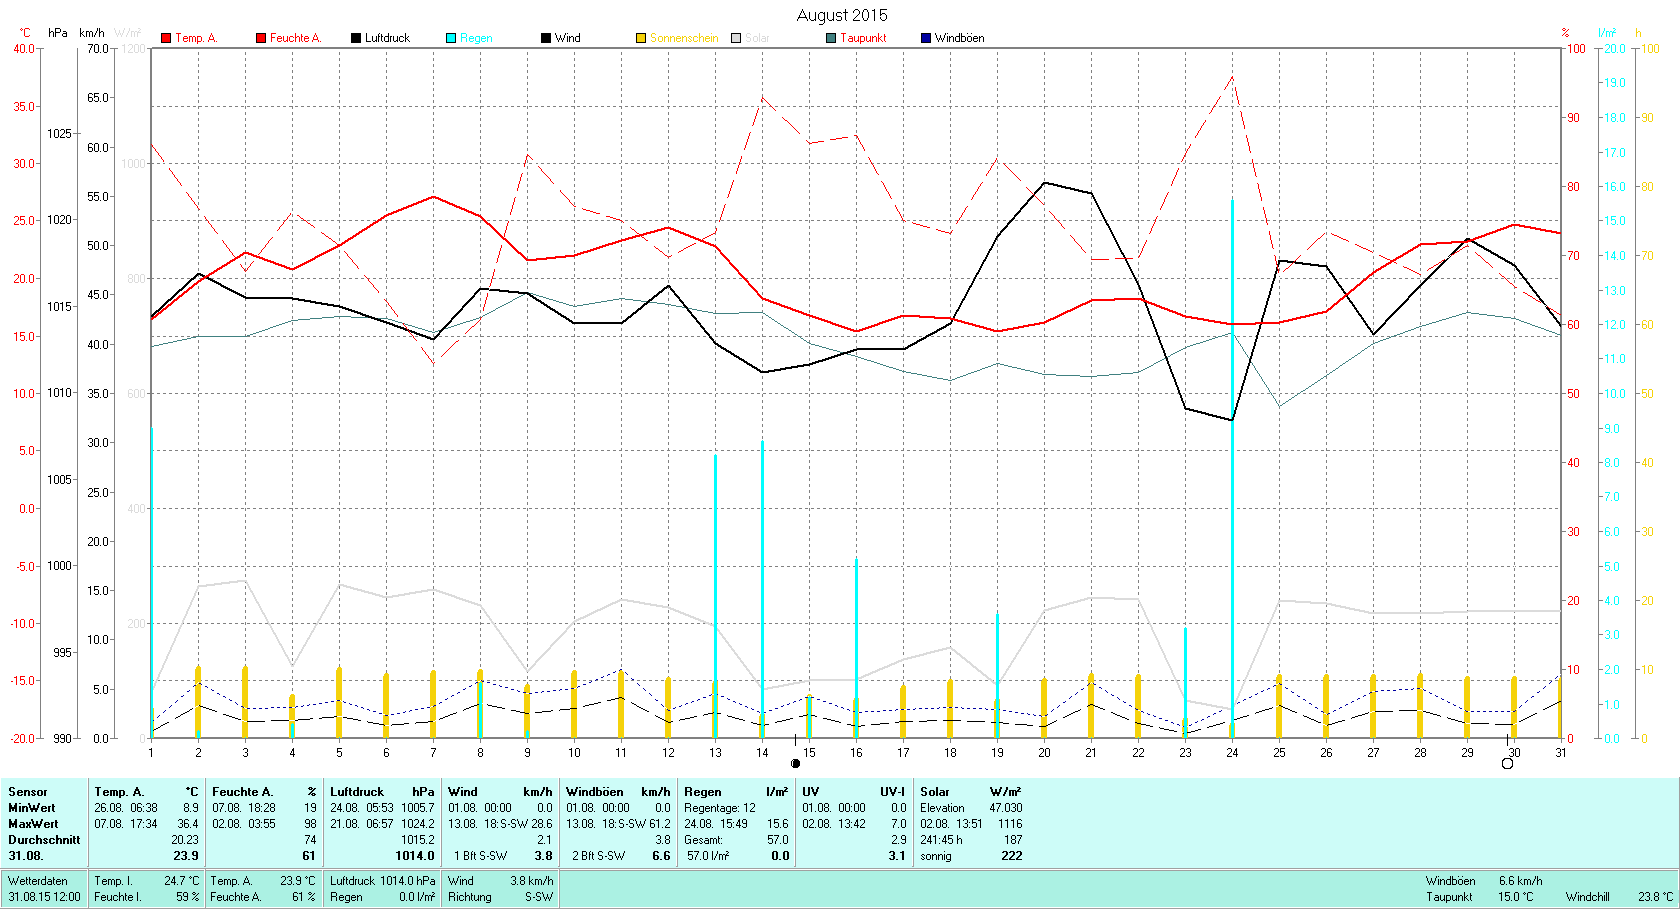Click the rain maximum time 24.08. 15:49
Image resolution: width=1680 pixels, height=909 pixels.
tap(716, 824)
